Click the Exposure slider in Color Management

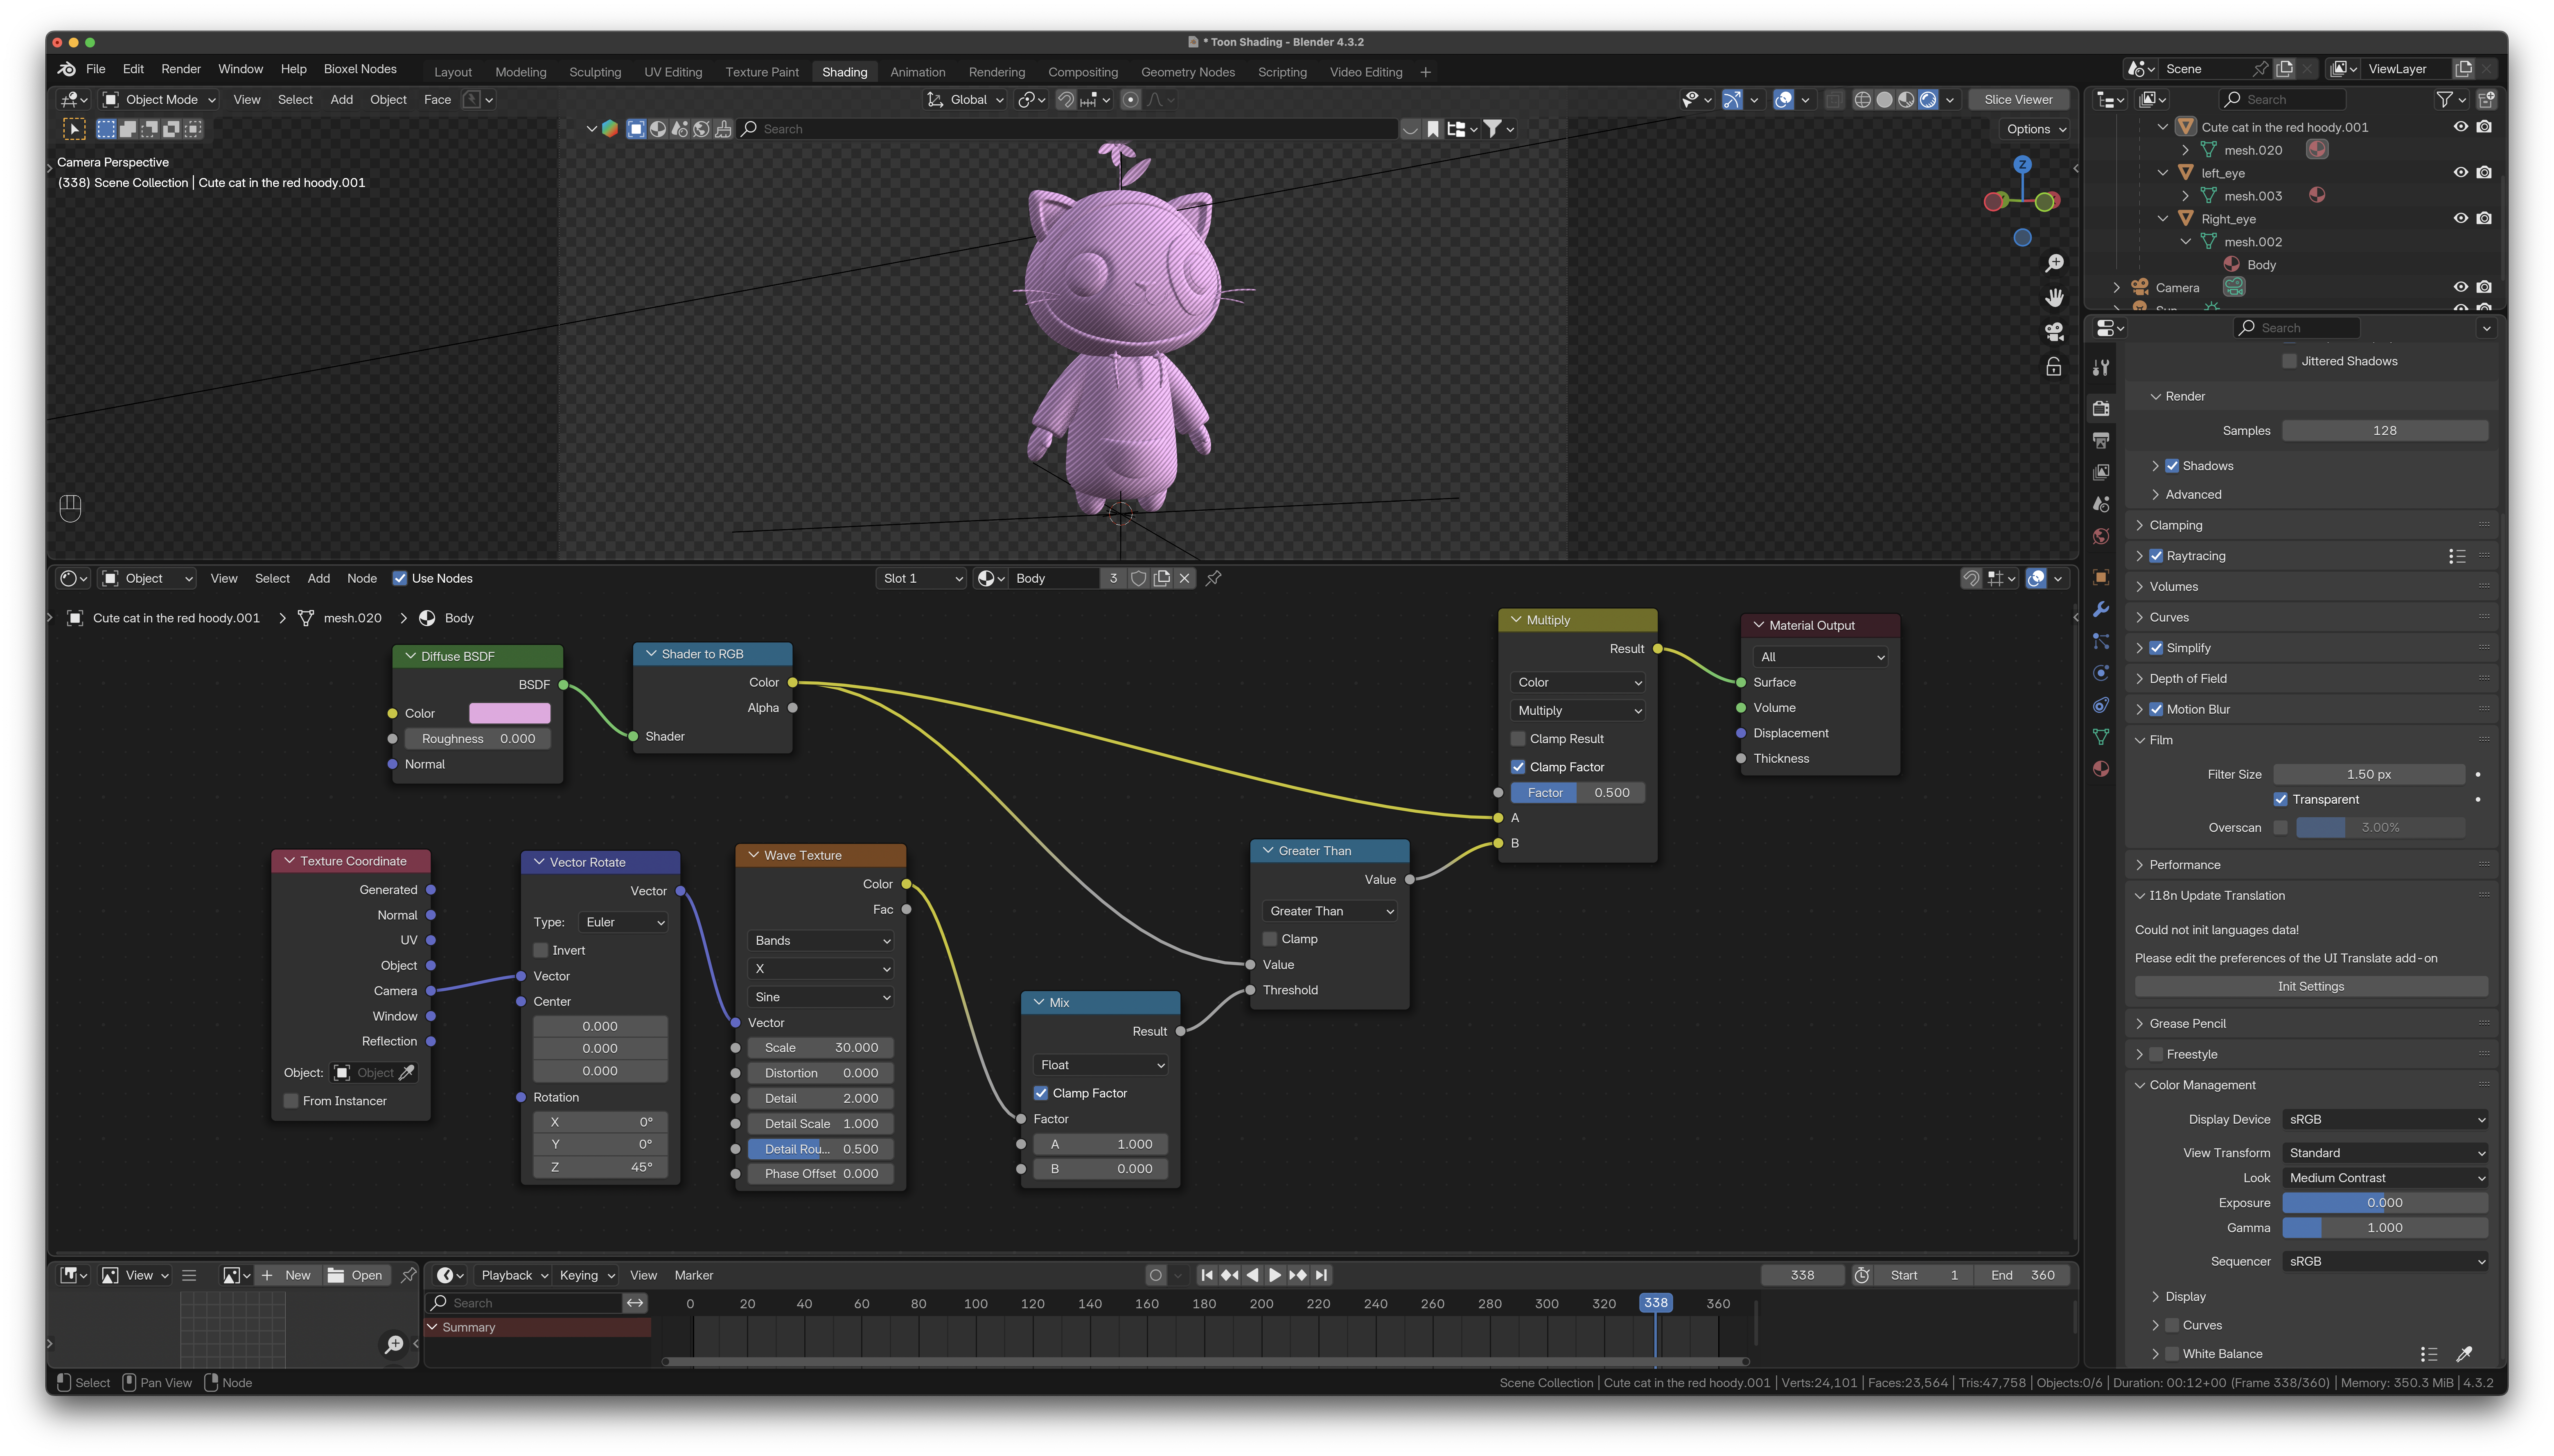[x=2385, y=1203]
